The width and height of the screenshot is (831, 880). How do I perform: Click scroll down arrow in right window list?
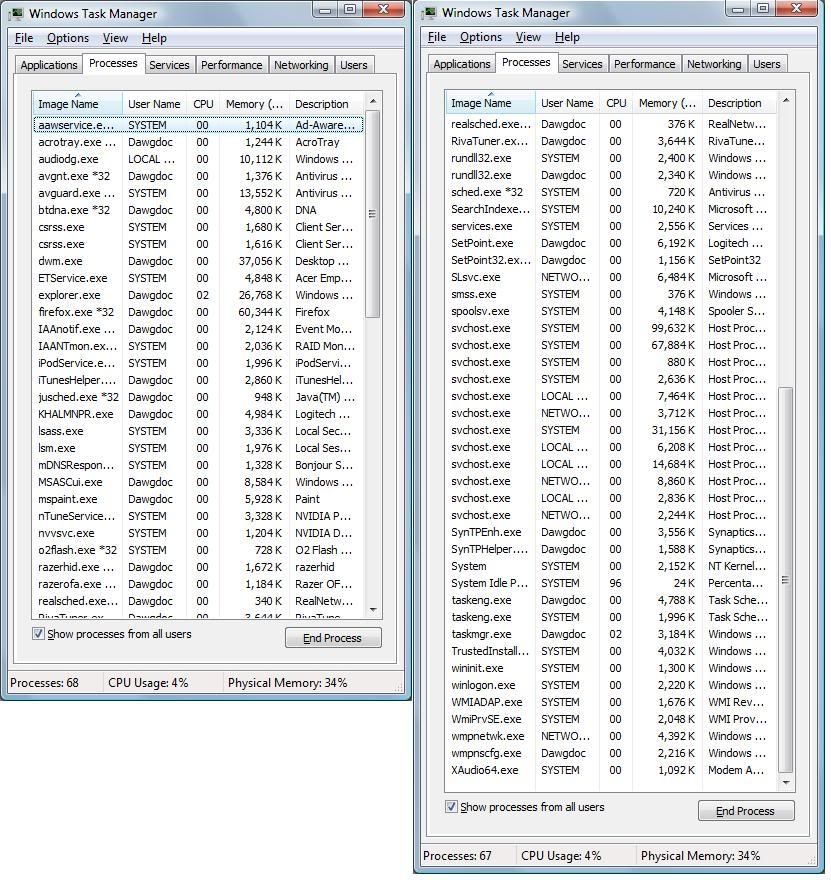pos(786,782)
